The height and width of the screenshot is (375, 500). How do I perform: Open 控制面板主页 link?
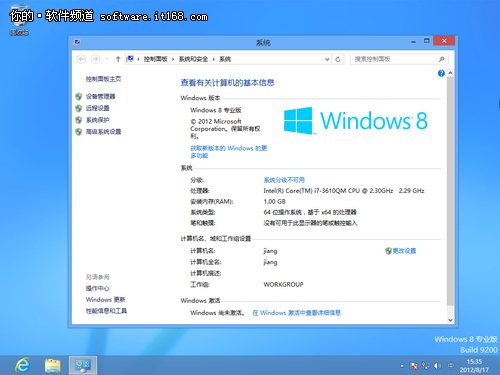(x=103, y=79)
